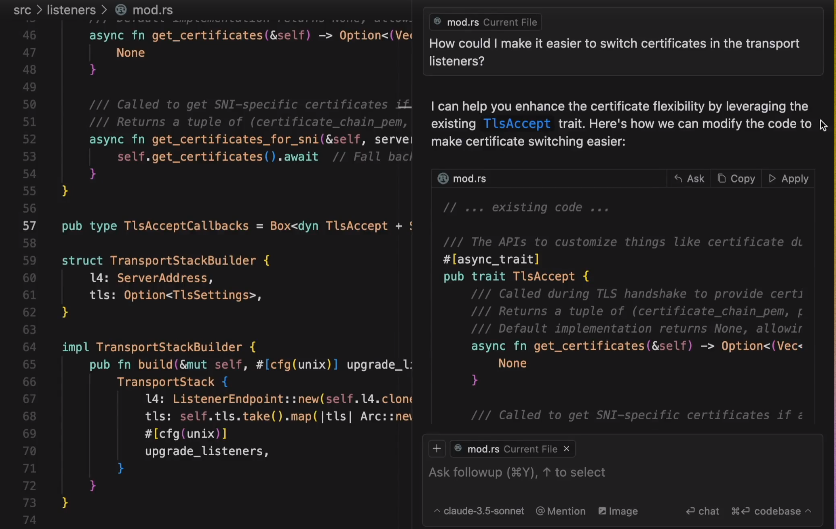Click src in the breadcrumb path
Screen dimensions: 836x529
[22, 10]
